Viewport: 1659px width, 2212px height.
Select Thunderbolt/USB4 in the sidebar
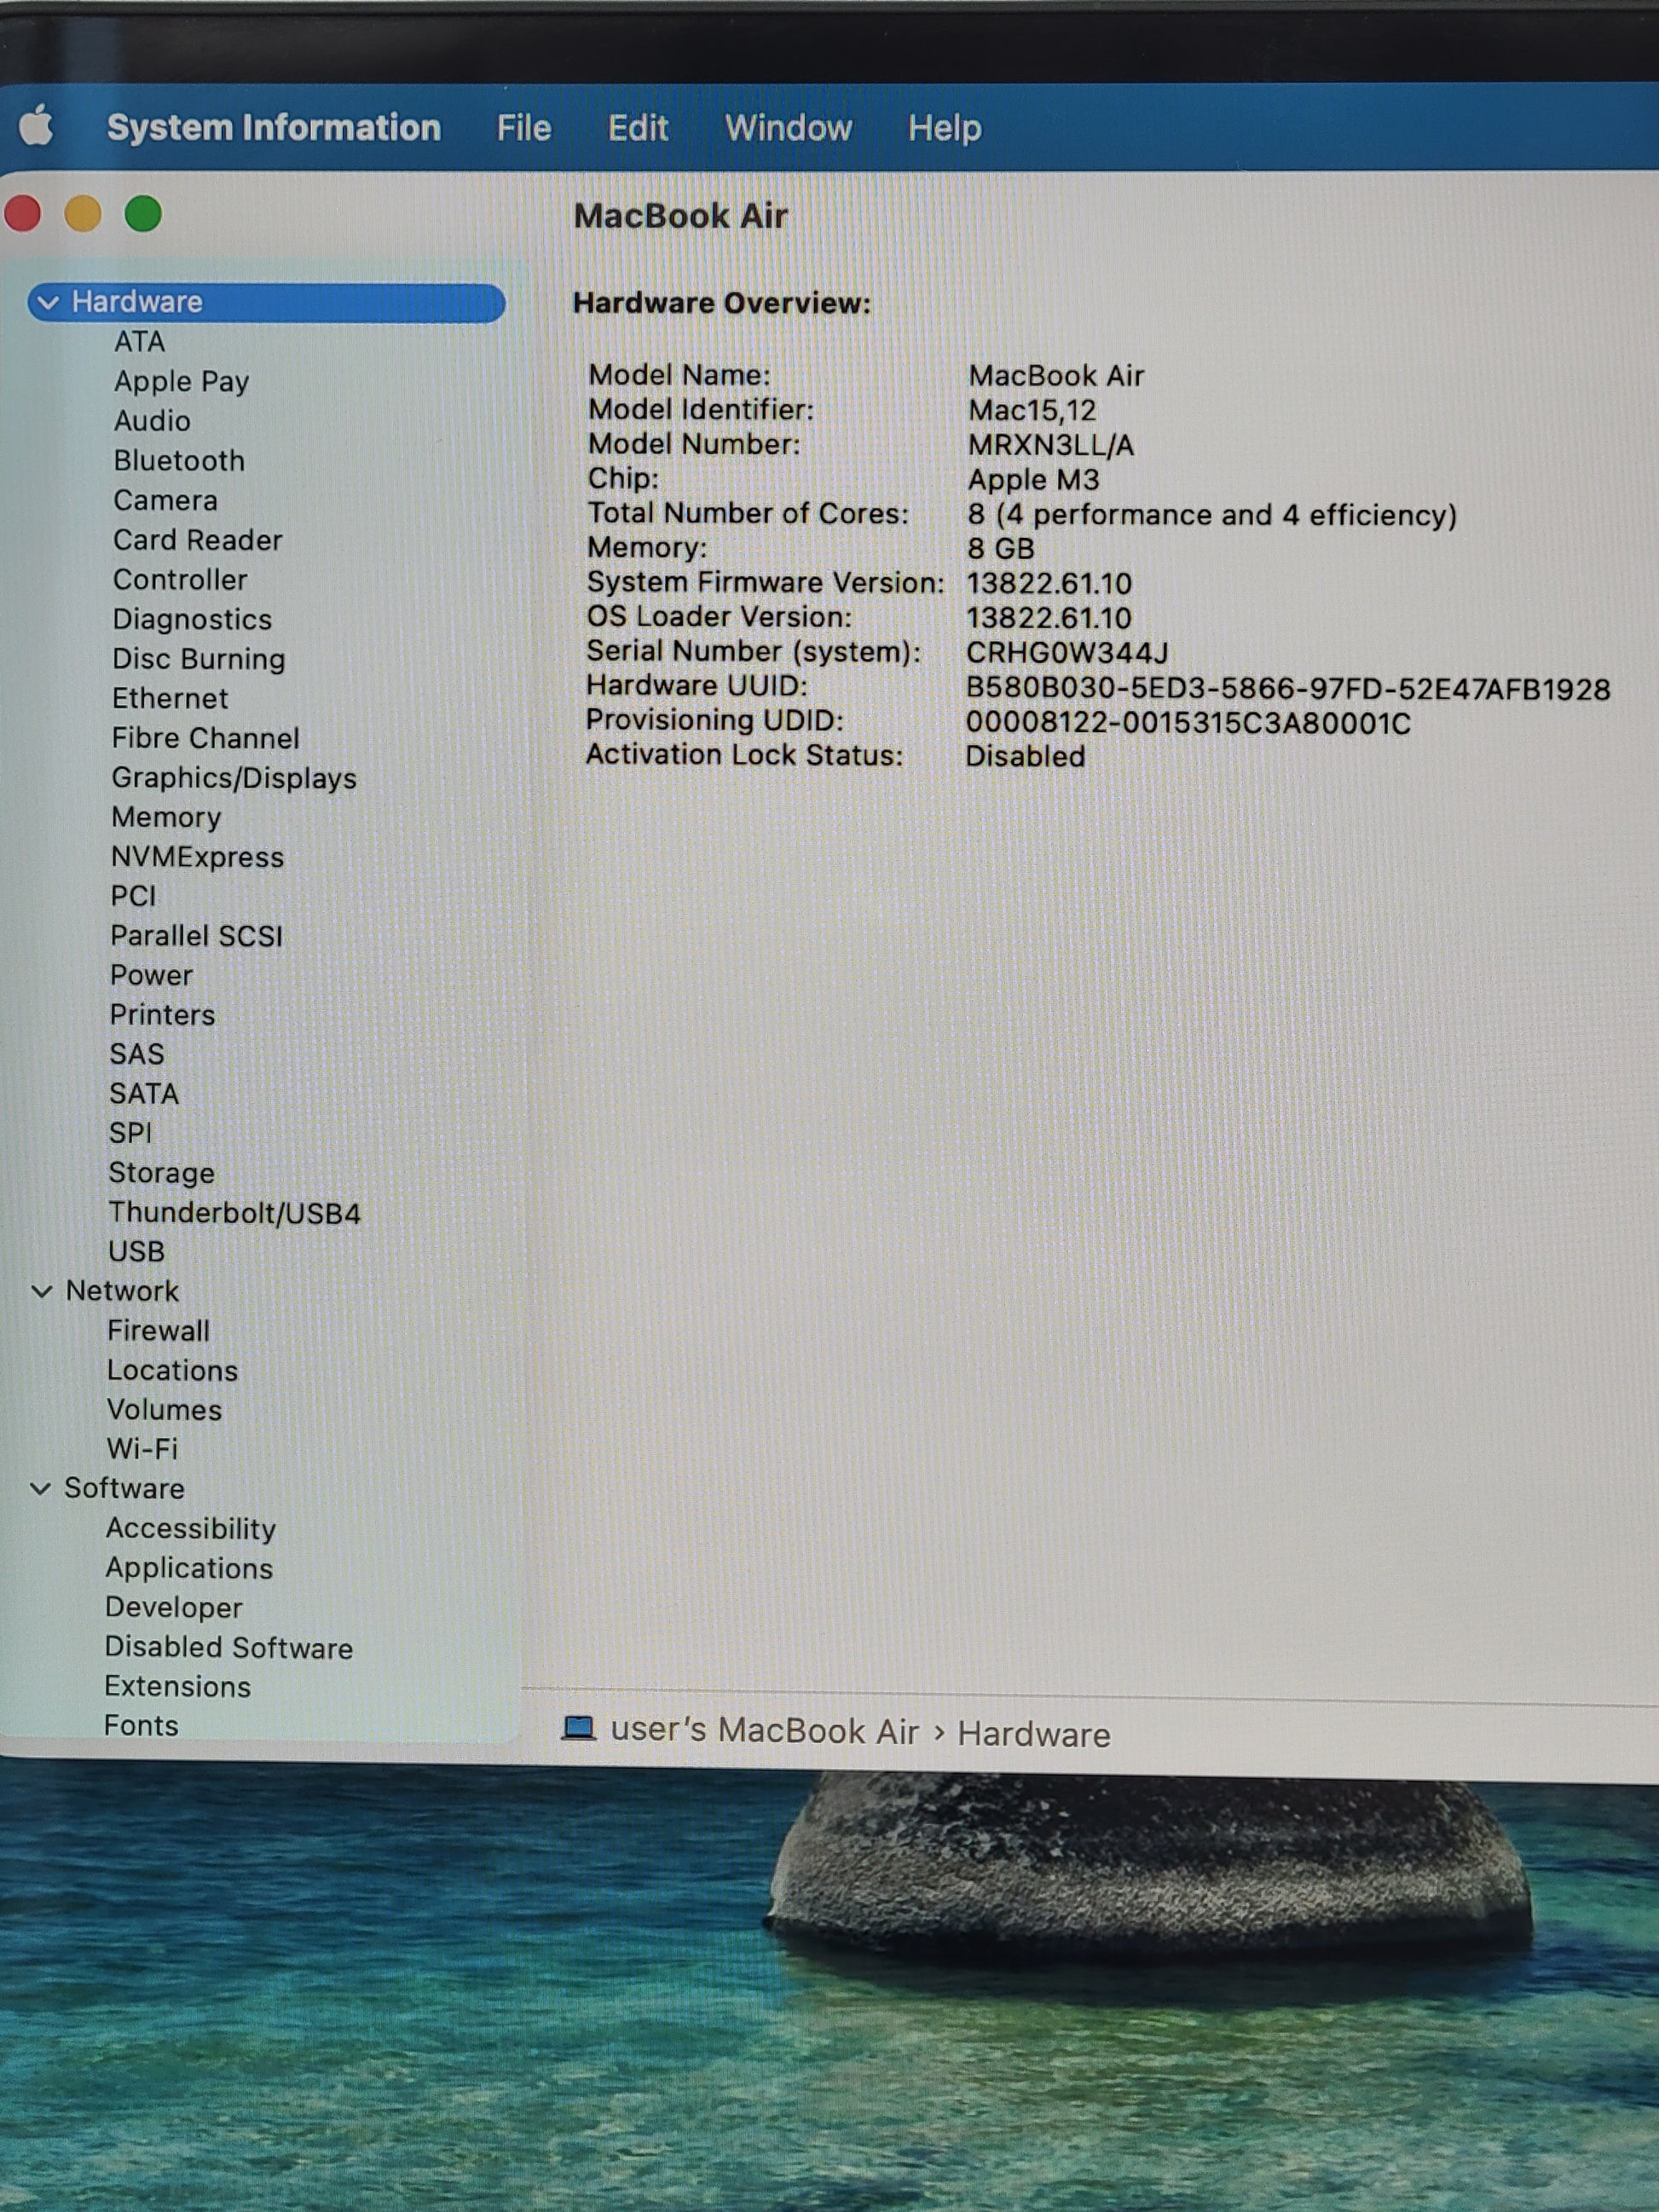pyautogui.click(x=234, y=1212)
